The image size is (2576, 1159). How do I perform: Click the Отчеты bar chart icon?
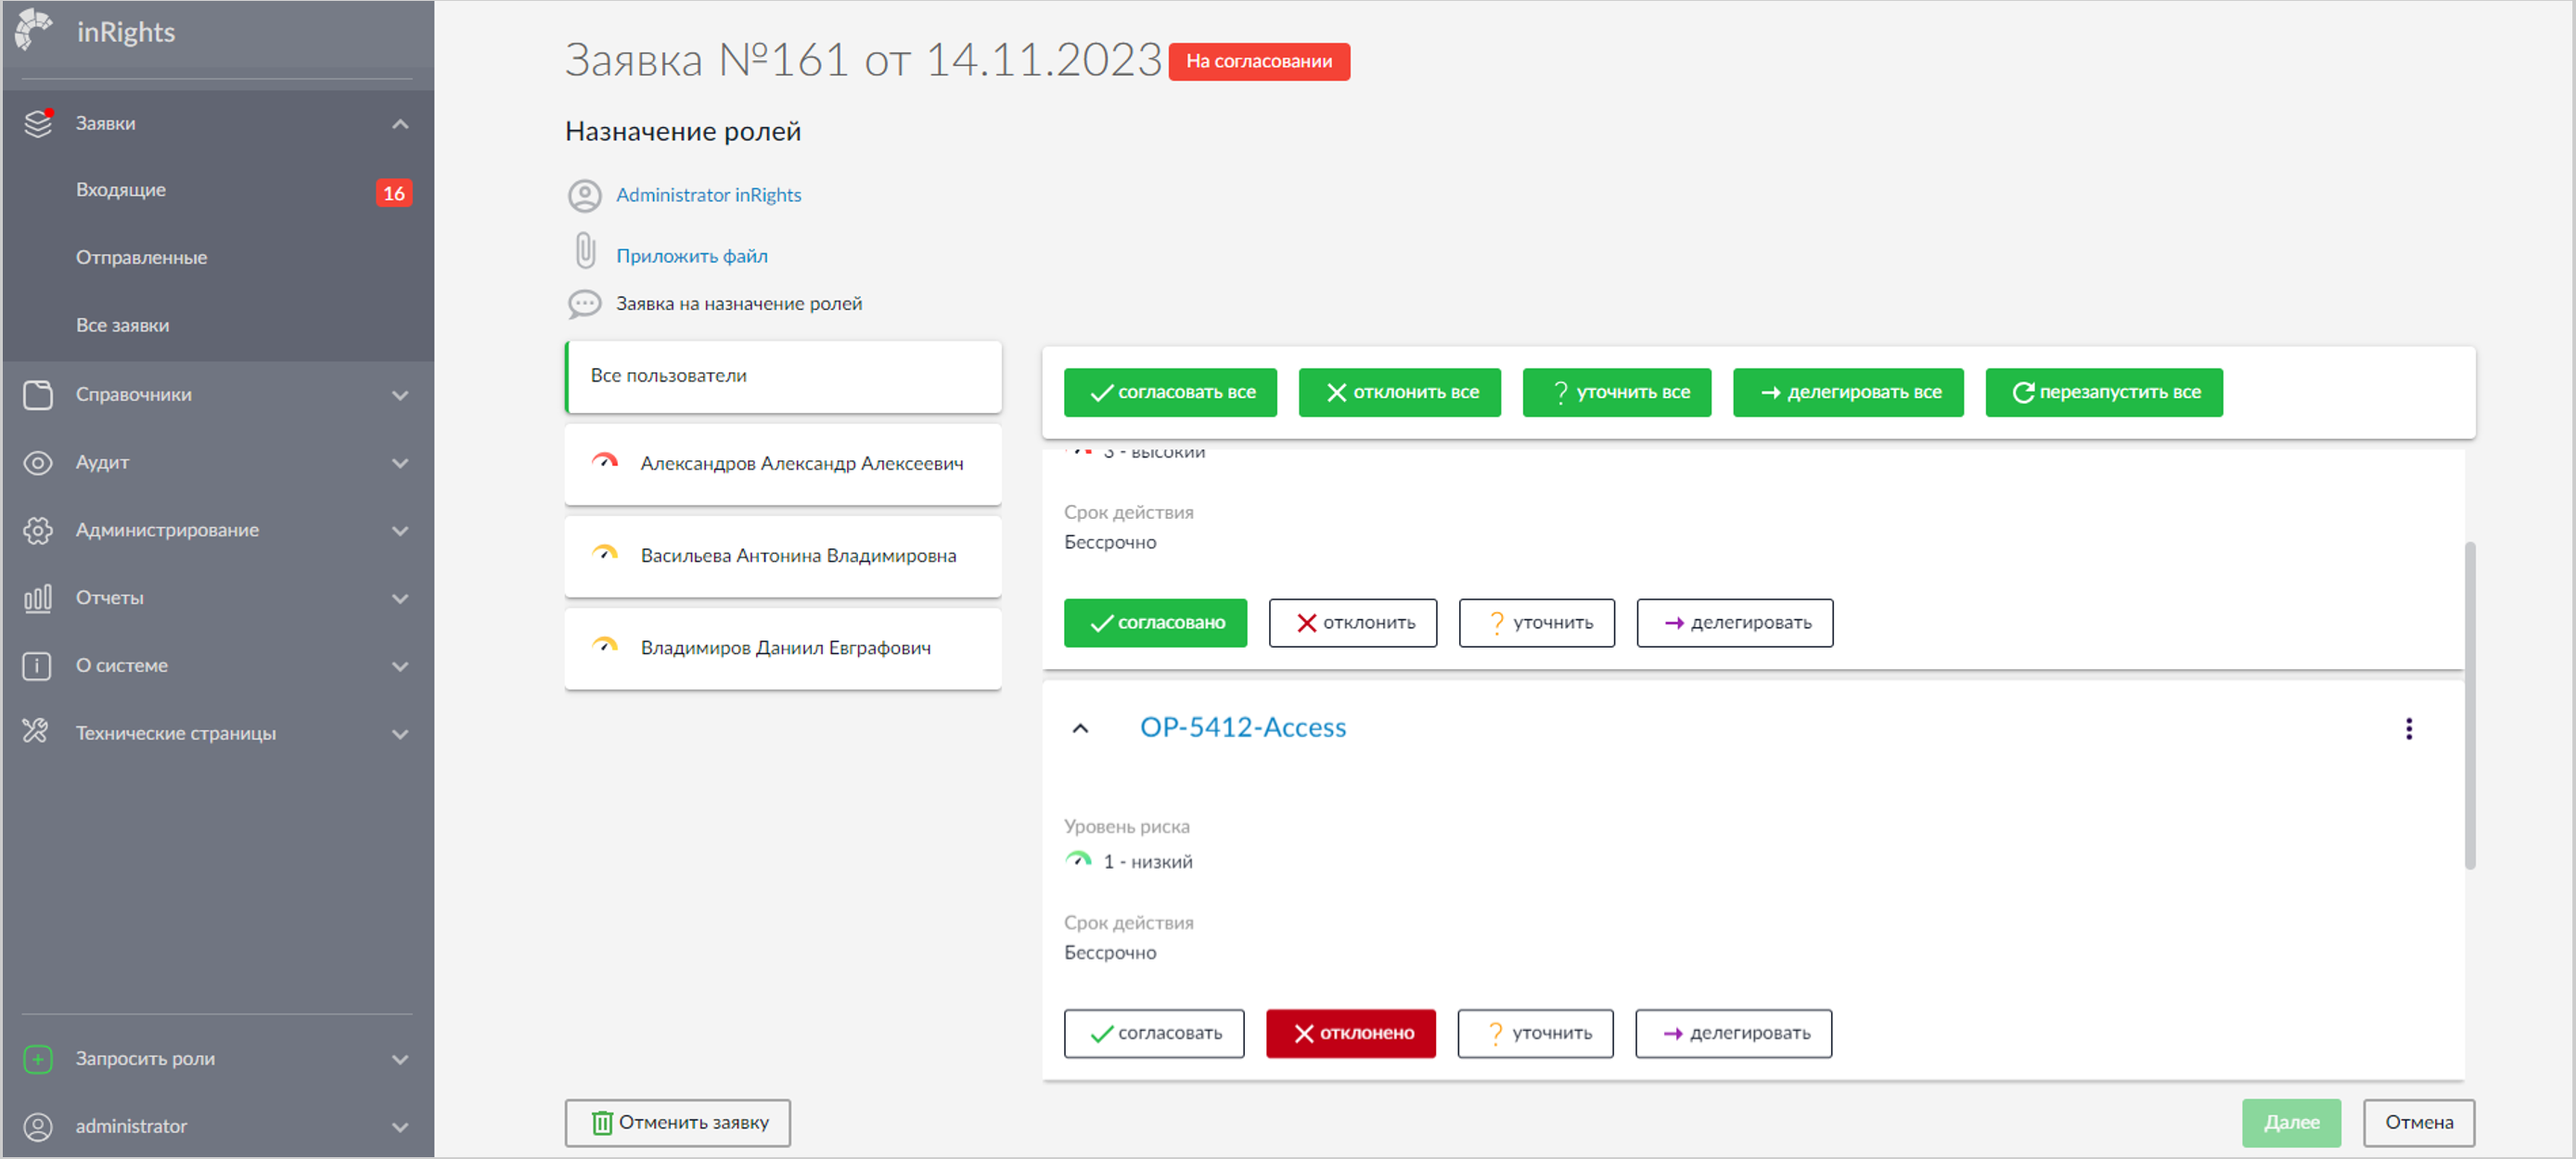pyautogui.click(x=38, y=598)
